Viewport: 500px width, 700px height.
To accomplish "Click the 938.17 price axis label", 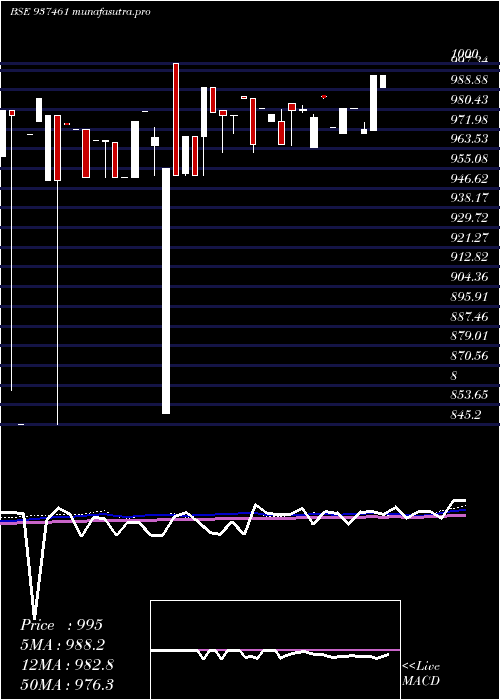I will [469, 197].
